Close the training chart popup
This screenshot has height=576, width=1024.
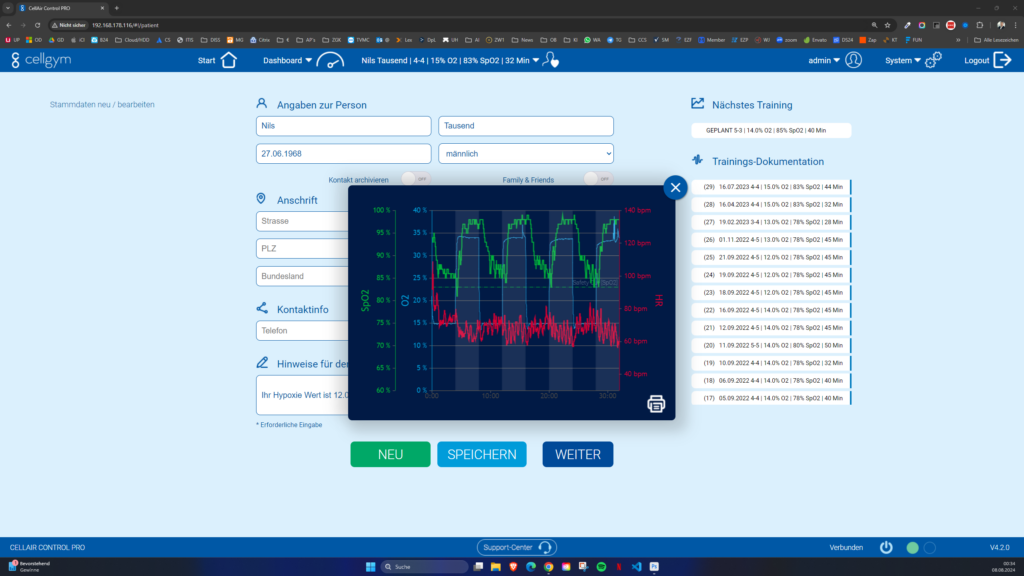pyautogui.click(x=675, y=187)
